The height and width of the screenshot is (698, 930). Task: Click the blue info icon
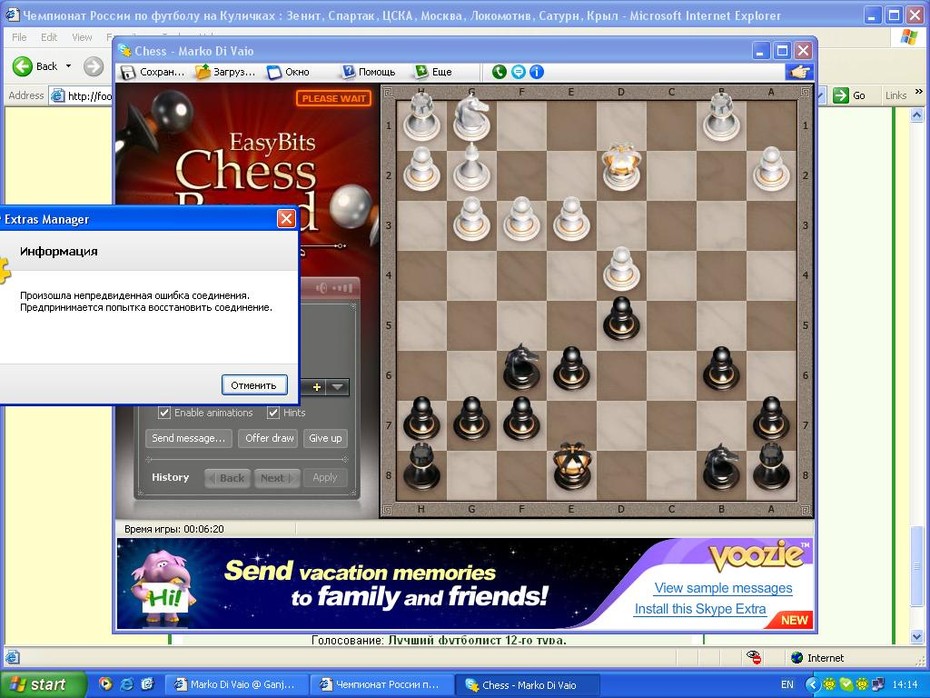click(x=536, y=72)
